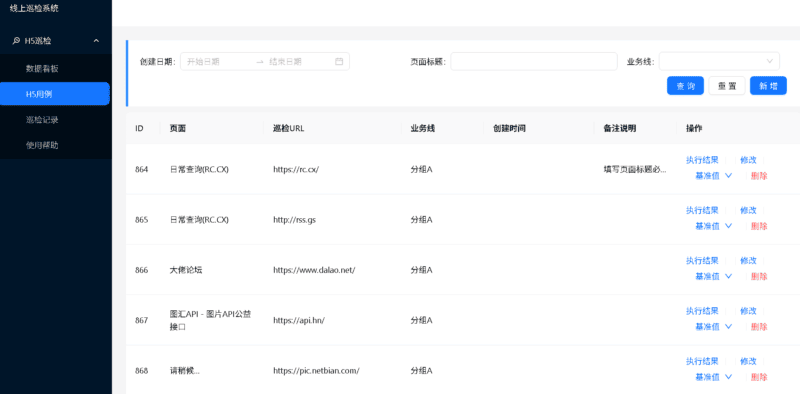The width and height of the screenshot is (800, 394).
Task: Click the 创建时间 column header
Action: pyautogui.click(x=509, y=129)
